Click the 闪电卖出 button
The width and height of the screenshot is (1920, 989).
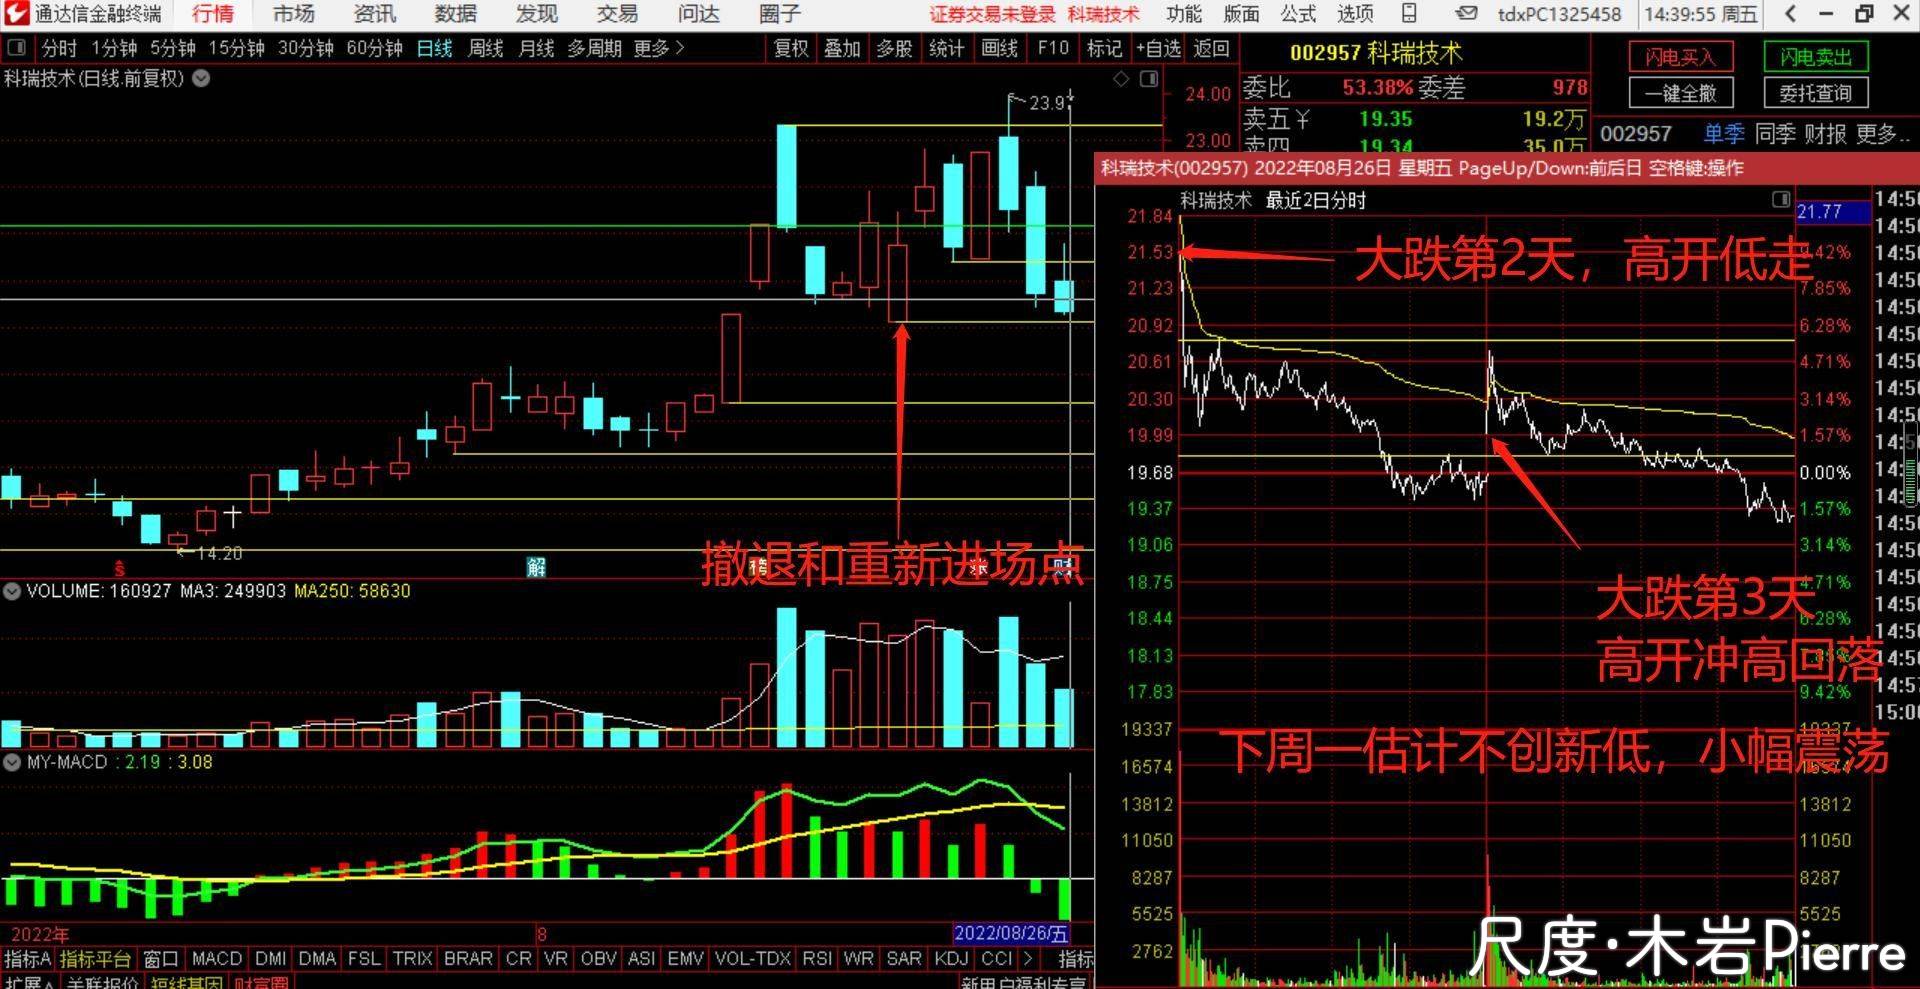click(x=1815, y=57)
